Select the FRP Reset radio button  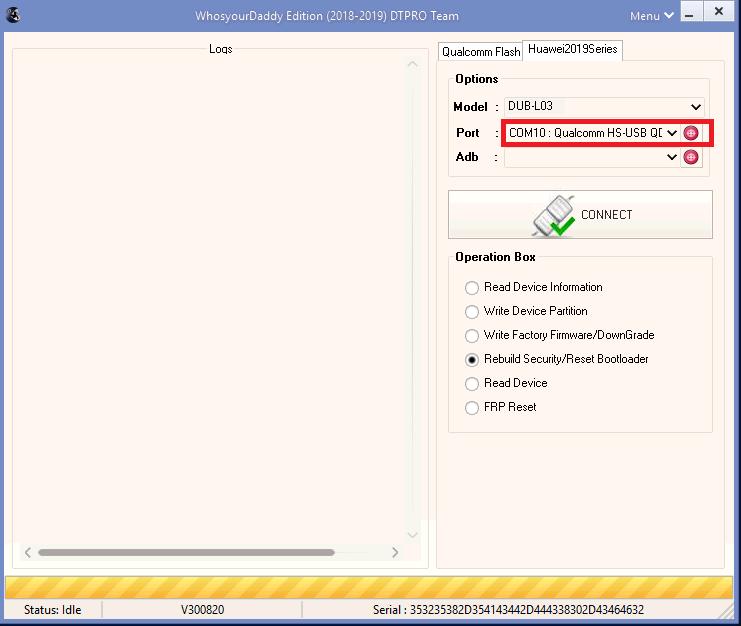pyautogui.click(x=472, y=408)
